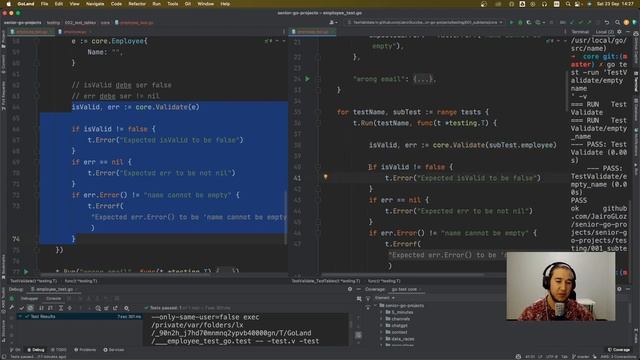Select the data_races folder in Coverage
The height and width of the screenshot is (360, 640).
point(402,339)
